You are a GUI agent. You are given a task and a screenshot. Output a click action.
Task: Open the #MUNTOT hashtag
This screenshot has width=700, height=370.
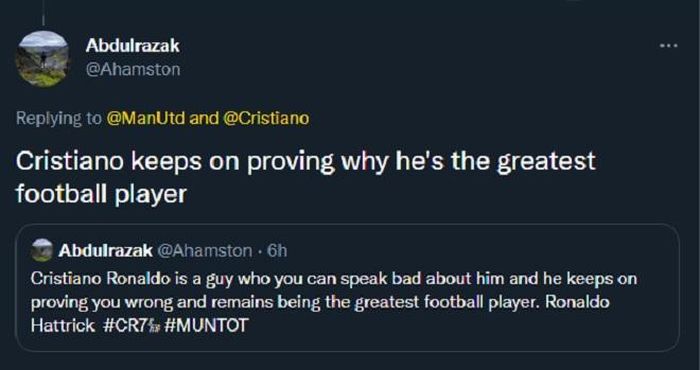[x=206, y=325]
